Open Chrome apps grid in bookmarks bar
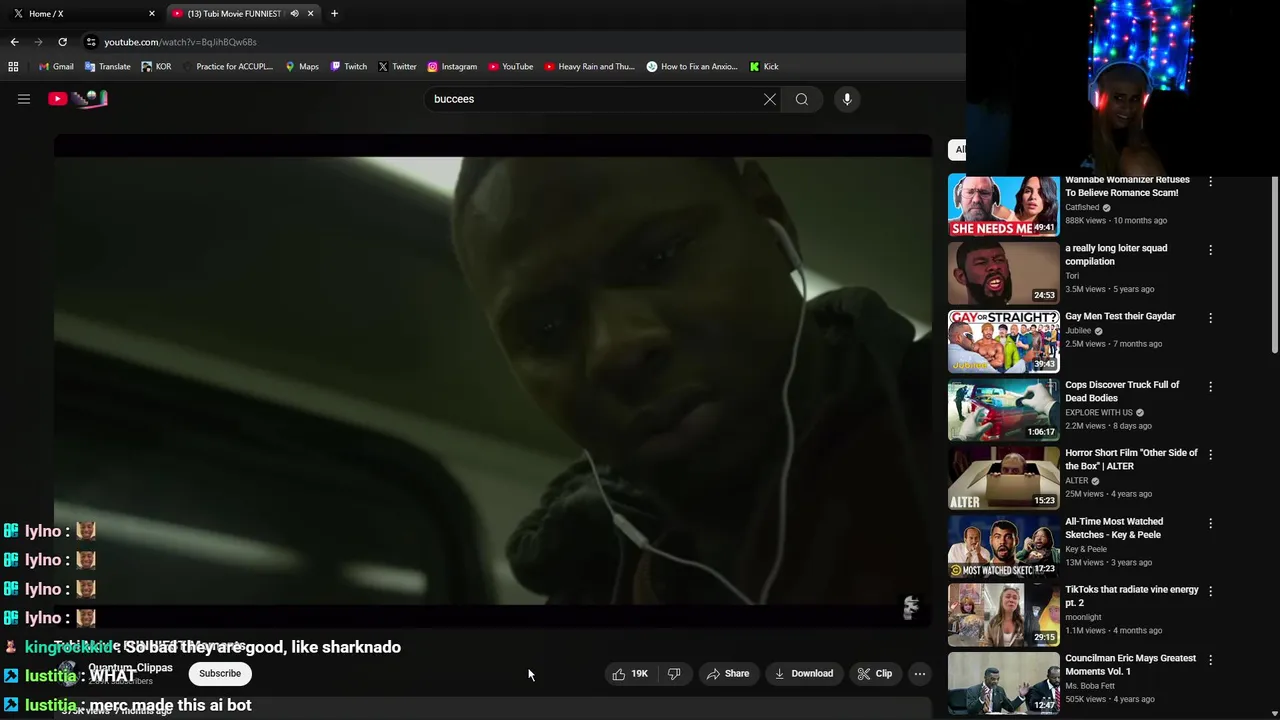 pos(13,67)
